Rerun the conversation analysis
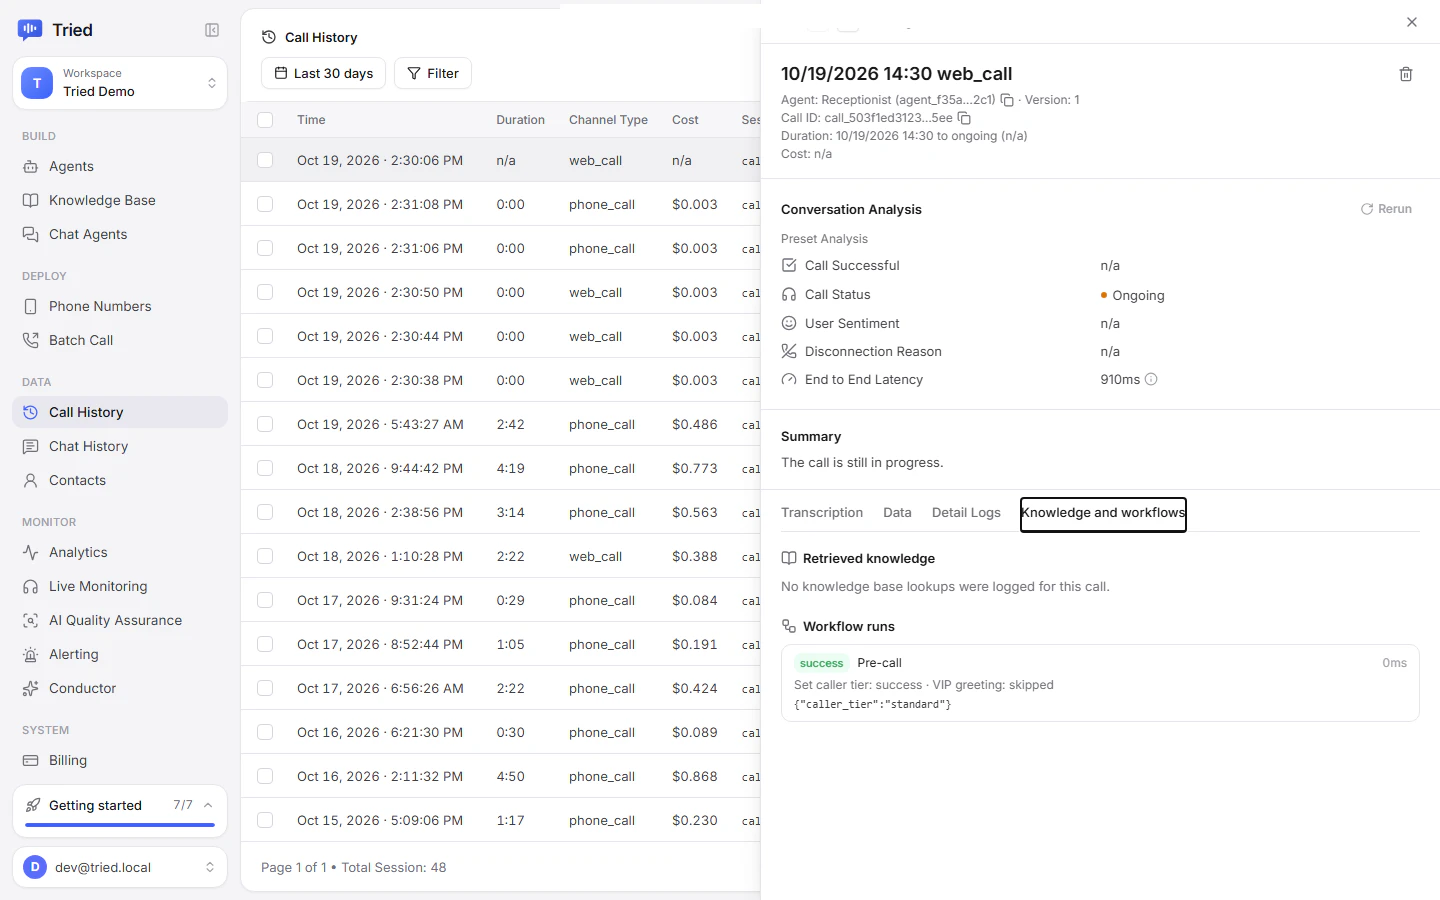The image size is (1440, 900). [1386, 209]
